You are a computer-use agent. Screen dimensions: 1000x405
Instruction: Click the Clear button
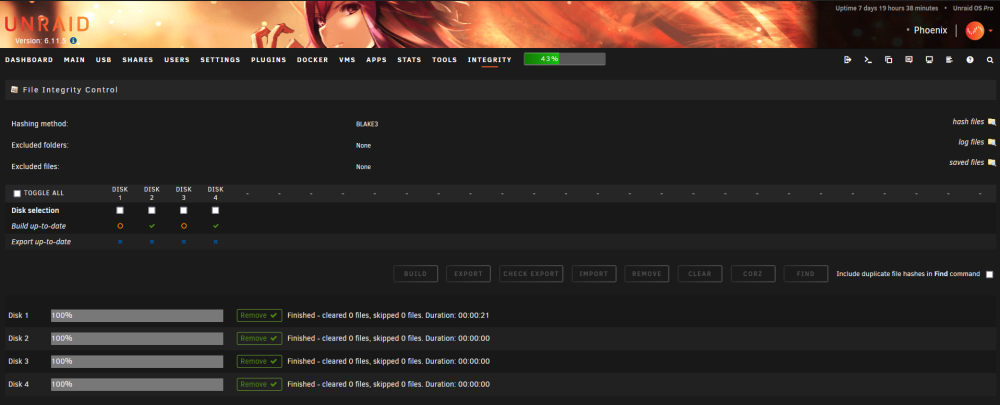coord(700,274)
